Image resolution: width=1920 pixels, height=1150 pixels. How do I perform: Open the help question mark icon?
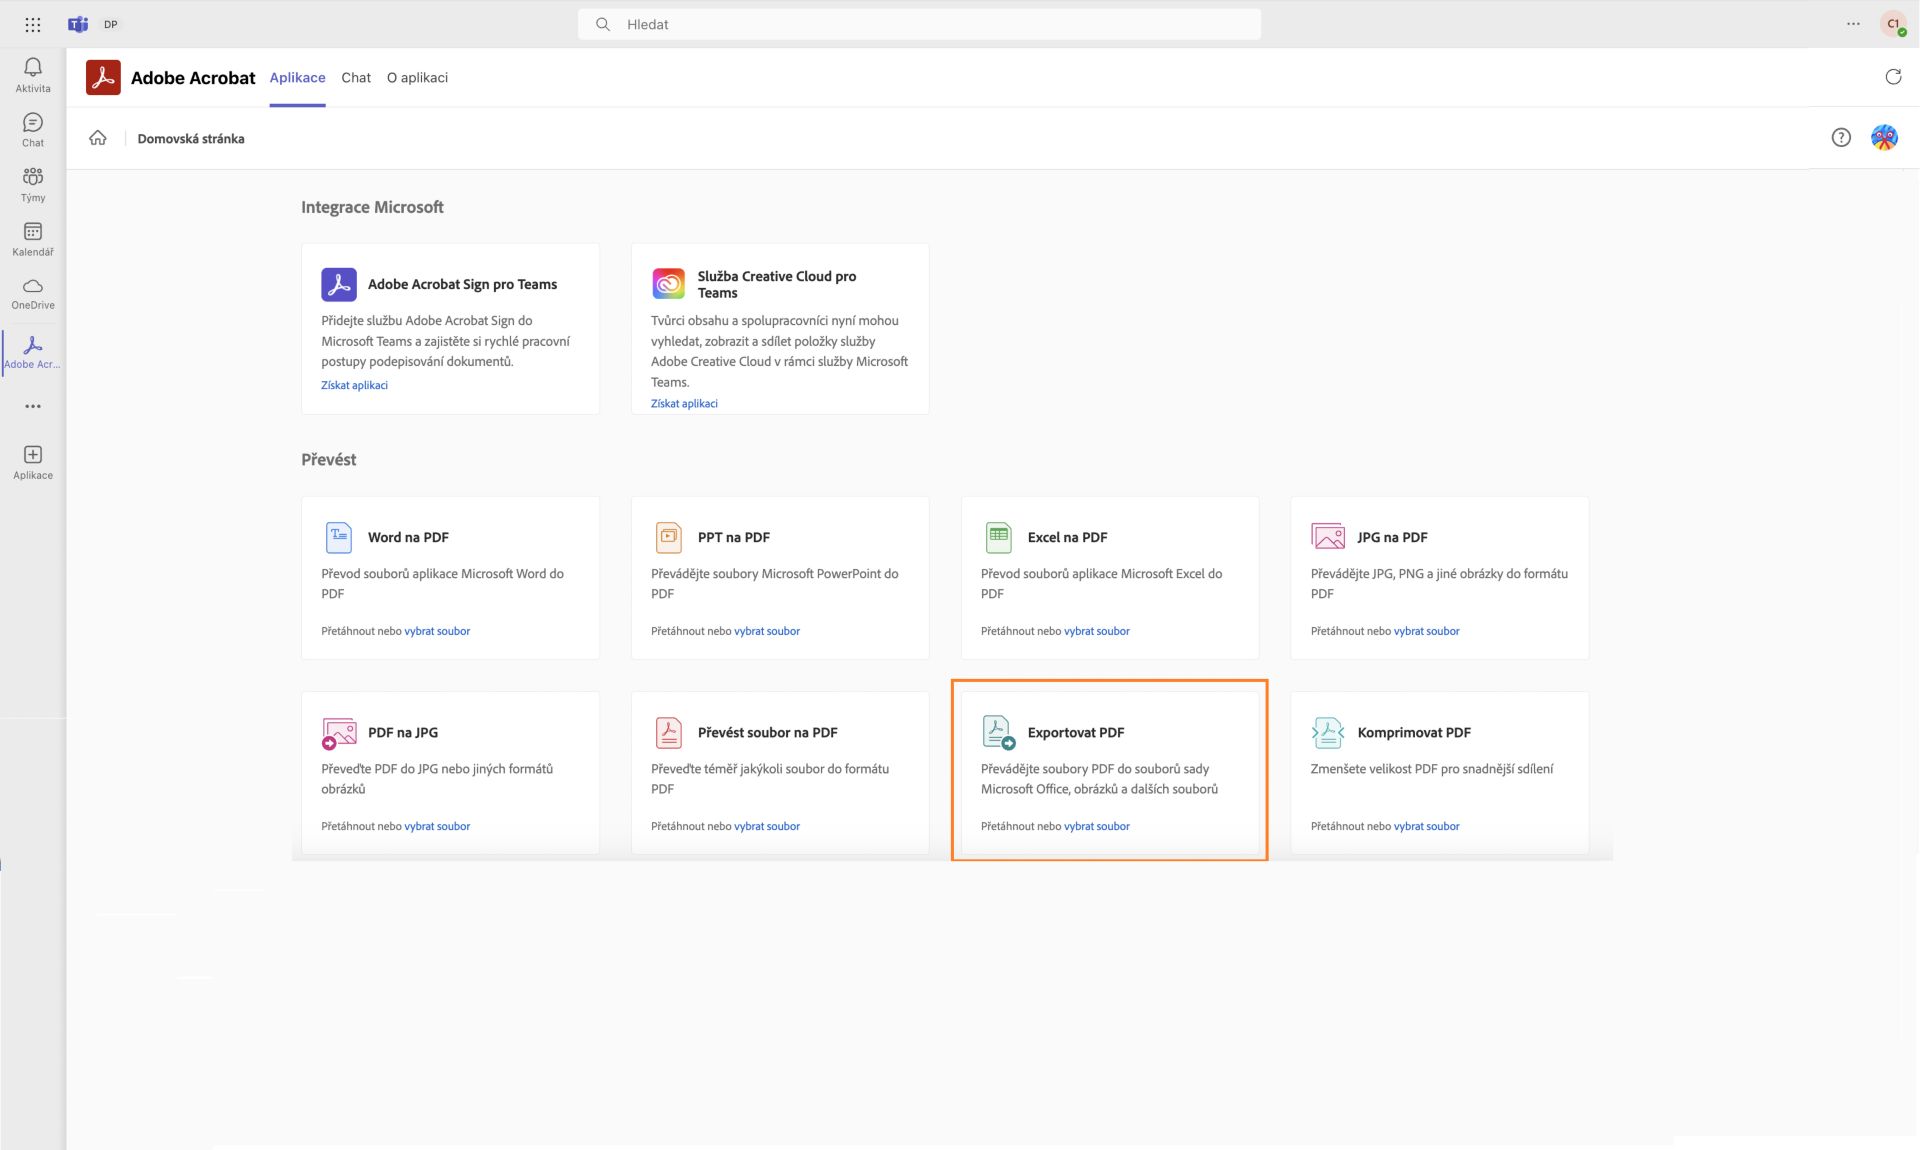tap(1841, 138)
